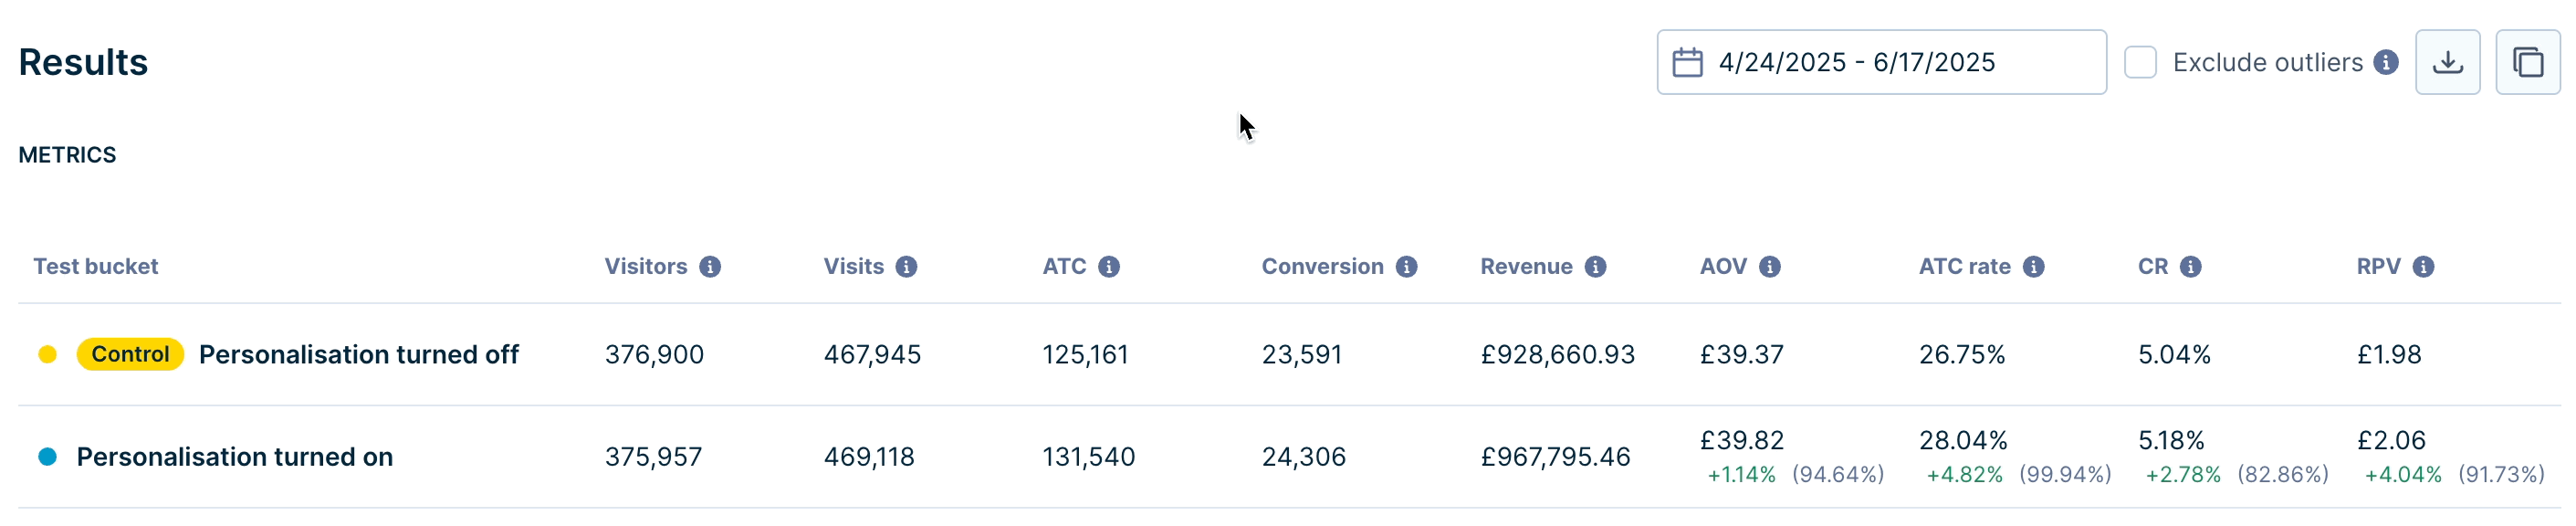Click the ATC column info icon
The height and width of the screenshot is (526, 2576).
pos(1108,267)
